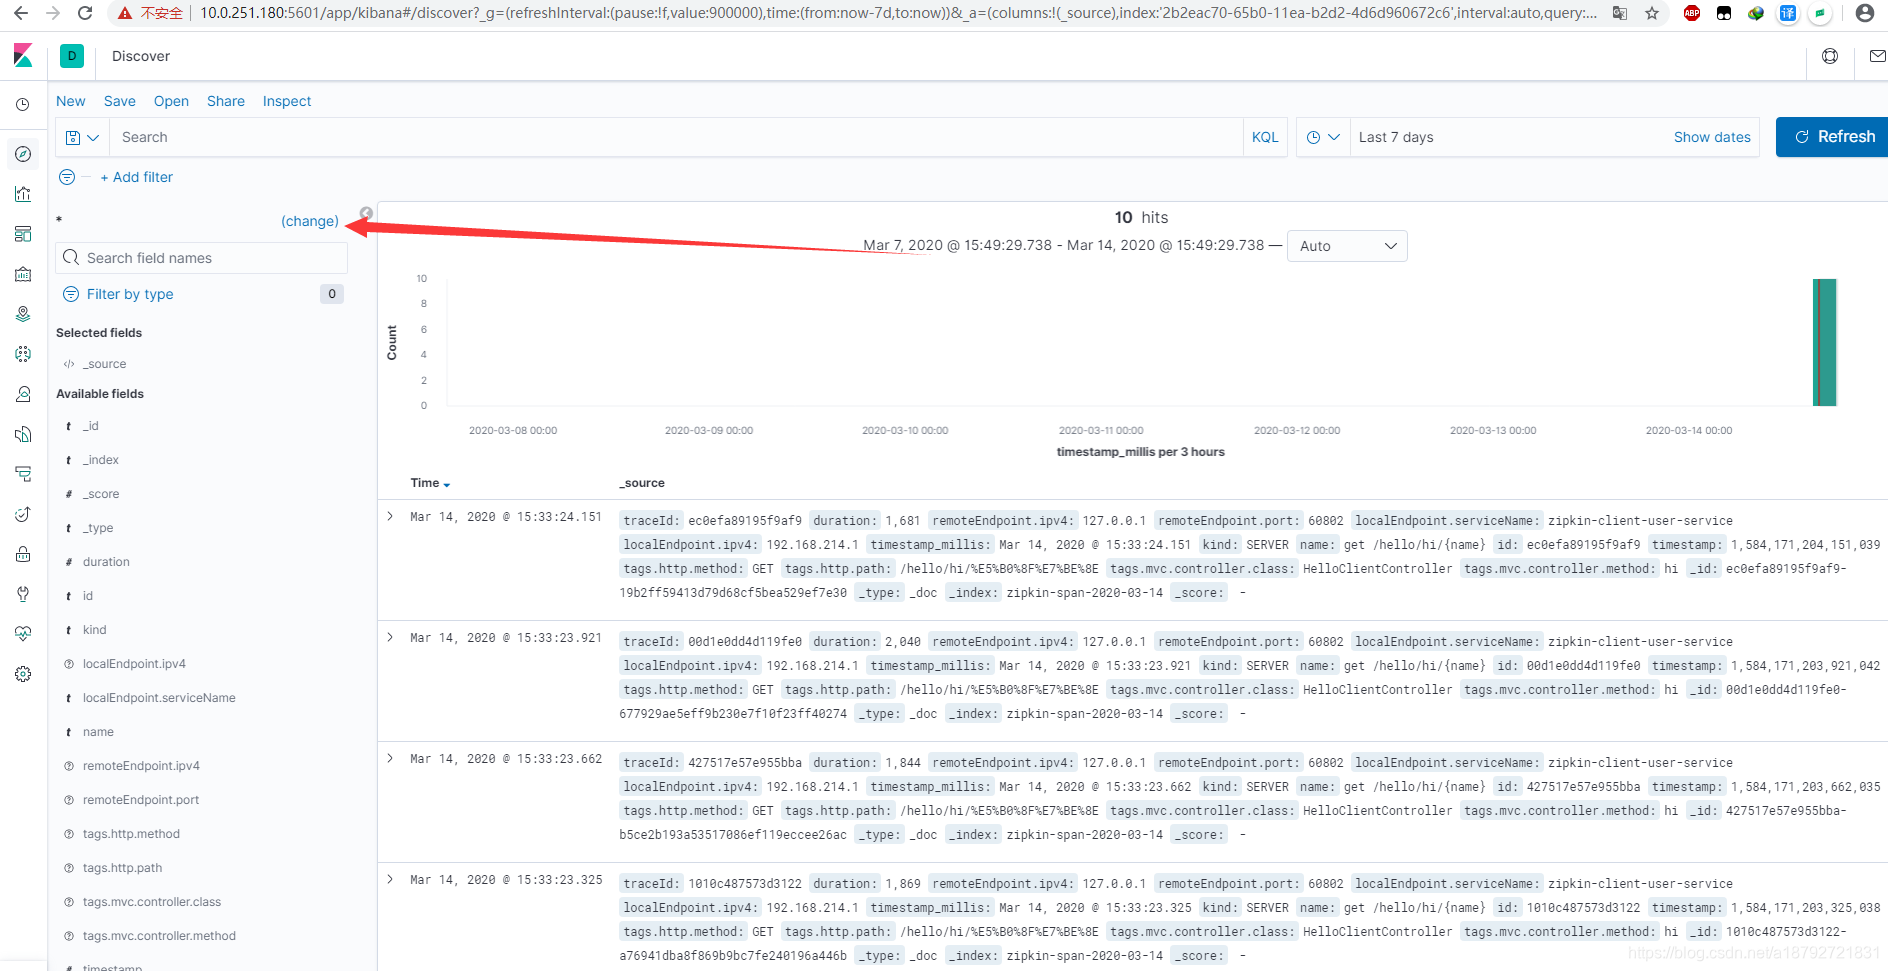Click the browser address bar URL
The width and height of the screenshot is (1888, 971).
click(x=897, y=13)
